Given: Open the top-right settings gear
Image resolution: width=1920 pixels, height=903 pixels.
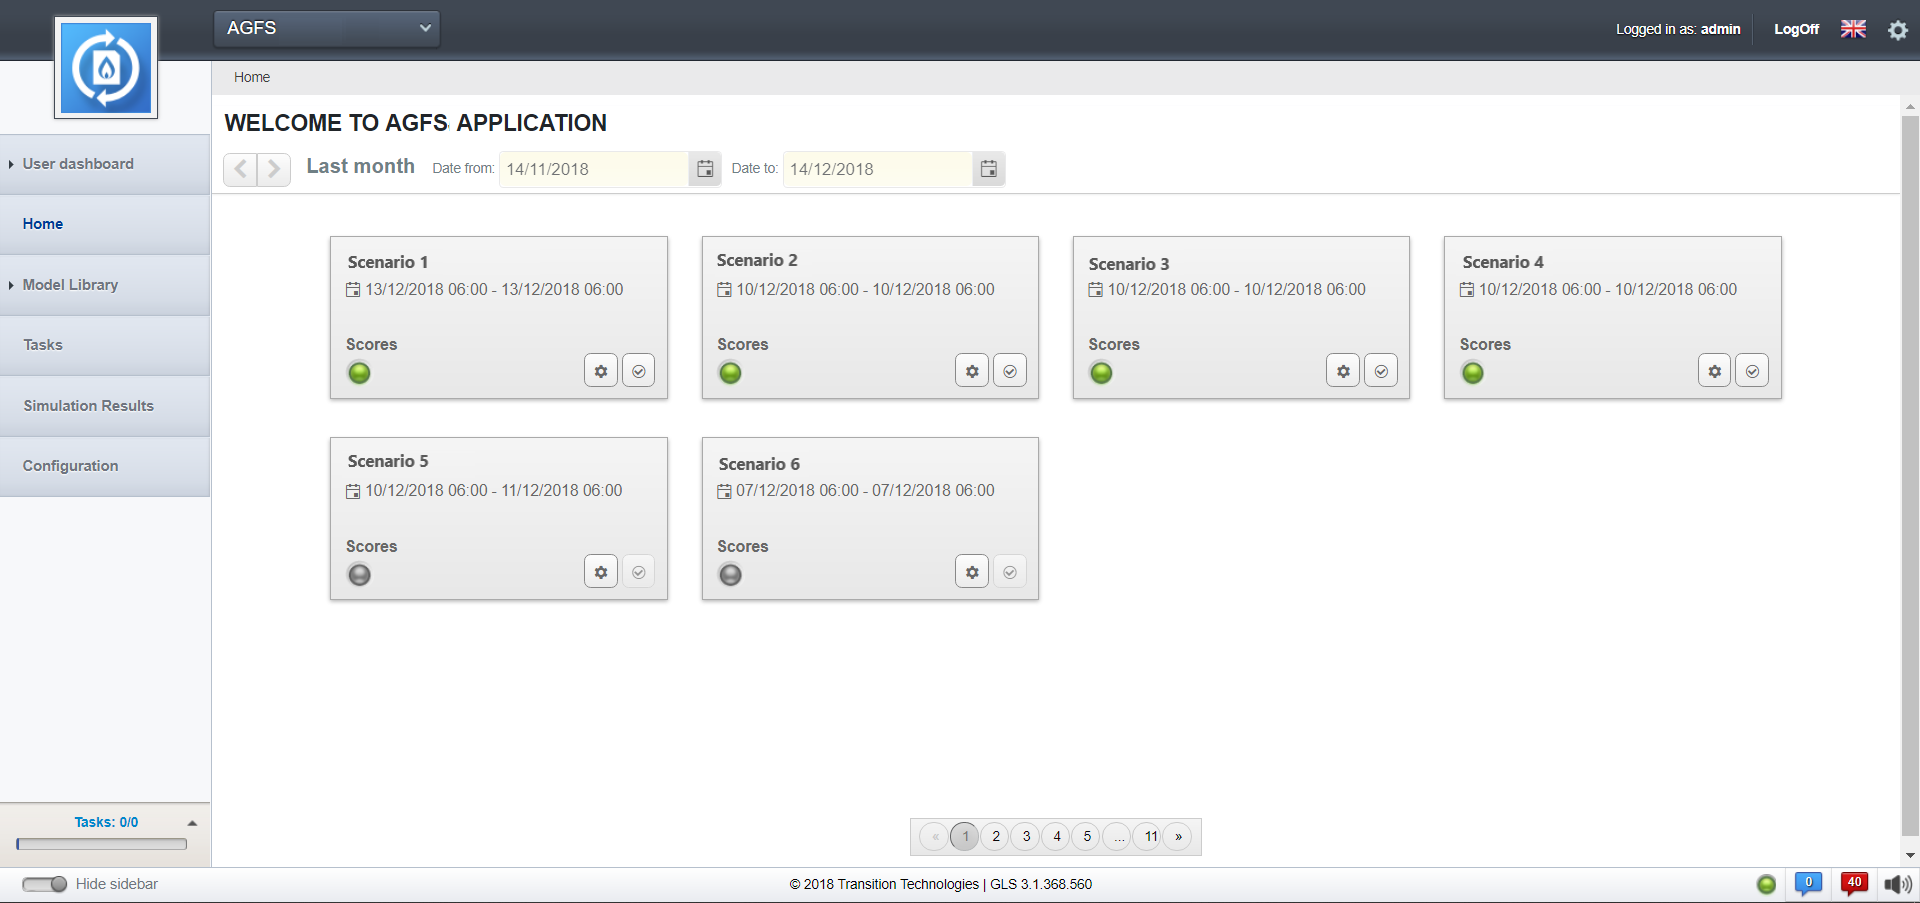Looking at the screenshot, I should [1897, 30].
